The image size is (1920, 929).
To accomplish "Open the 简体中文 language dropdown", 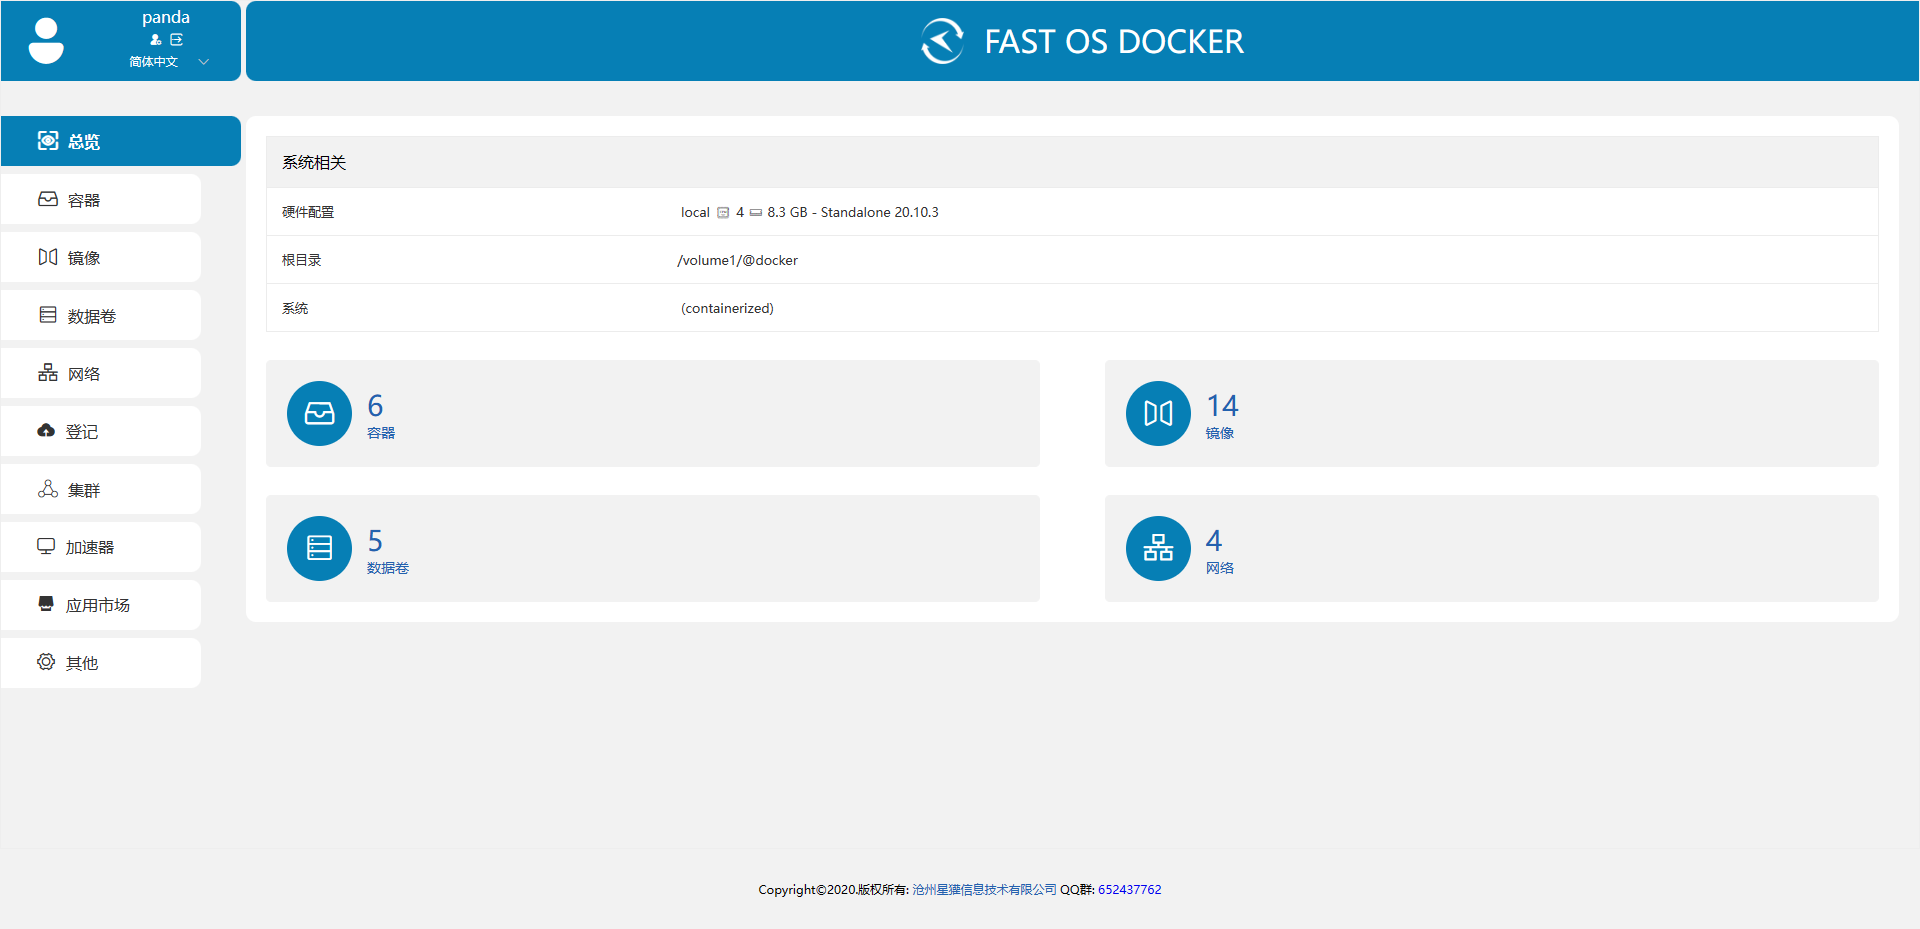I will click(x=168, y=62).
